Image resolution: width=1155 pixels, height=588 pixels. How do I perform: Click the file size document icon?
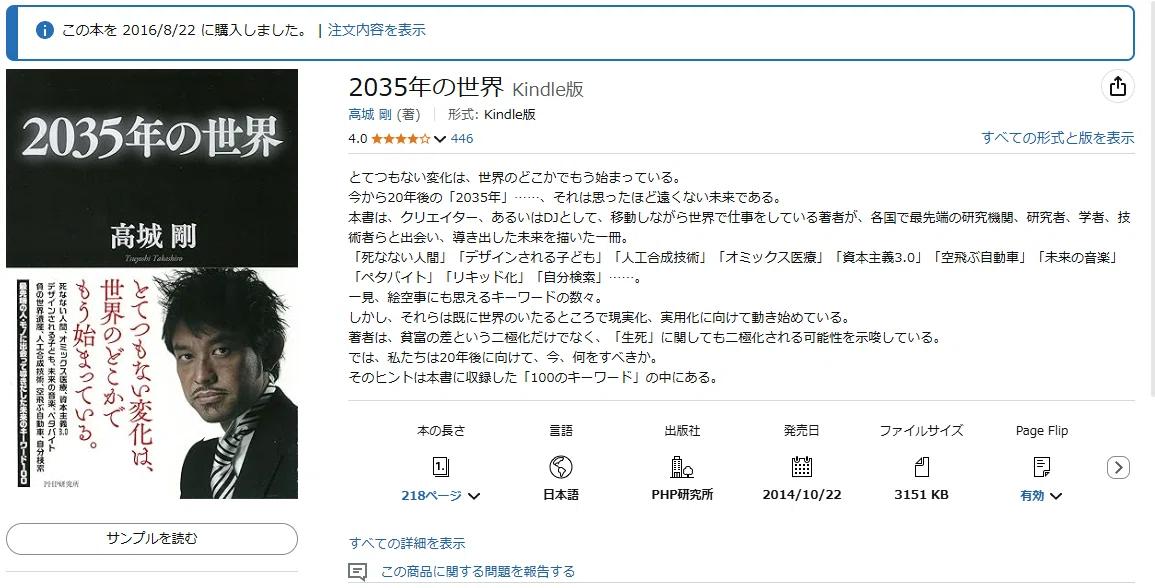click(x=921, y=466)
